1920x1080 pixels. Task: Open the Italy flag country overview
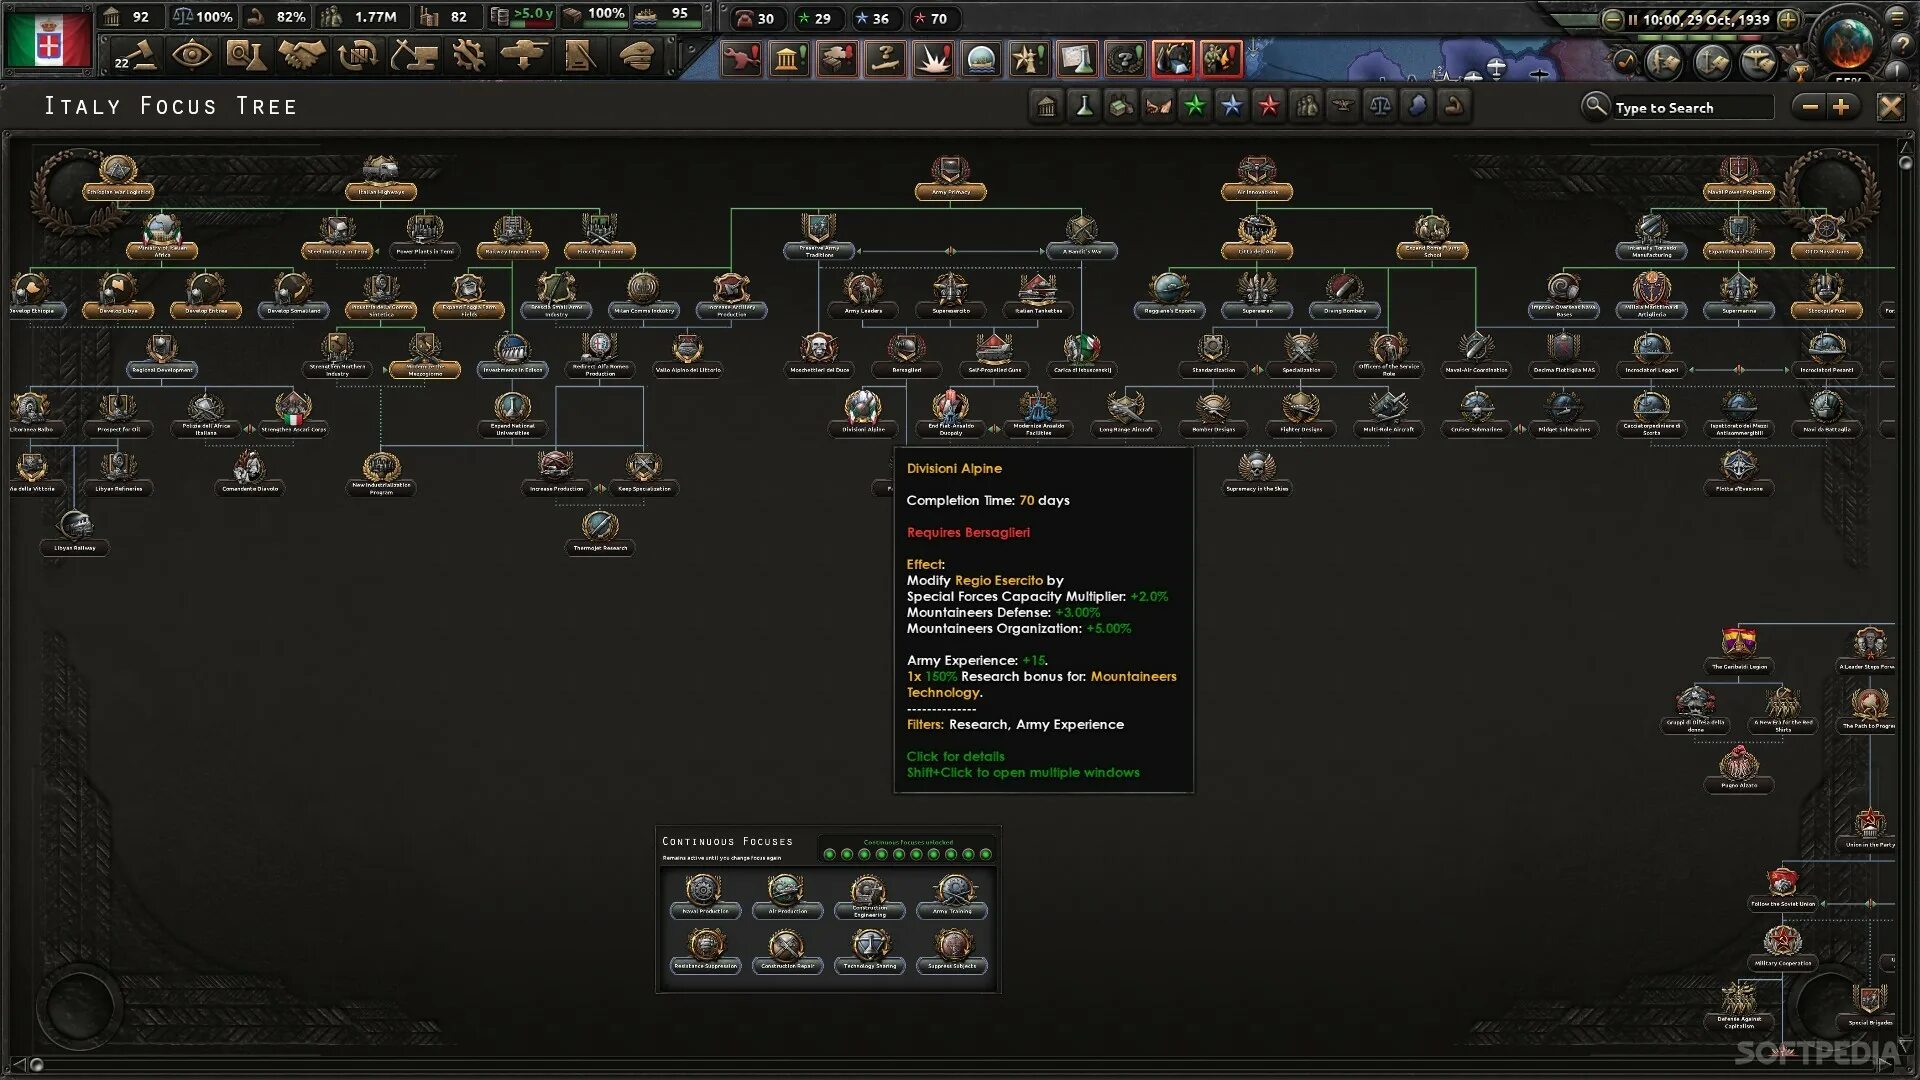pos(48,40)
